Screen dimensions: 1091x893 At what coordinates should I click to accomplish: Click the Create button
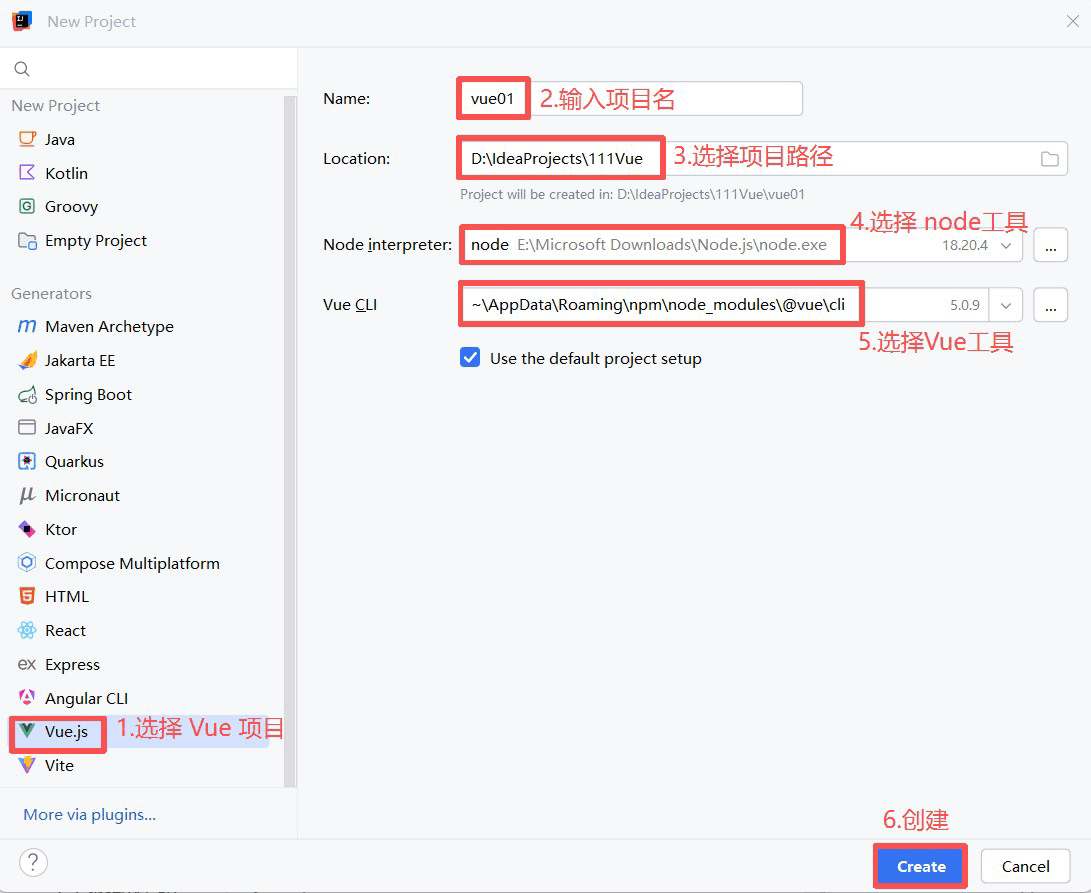tap(921, 867)
